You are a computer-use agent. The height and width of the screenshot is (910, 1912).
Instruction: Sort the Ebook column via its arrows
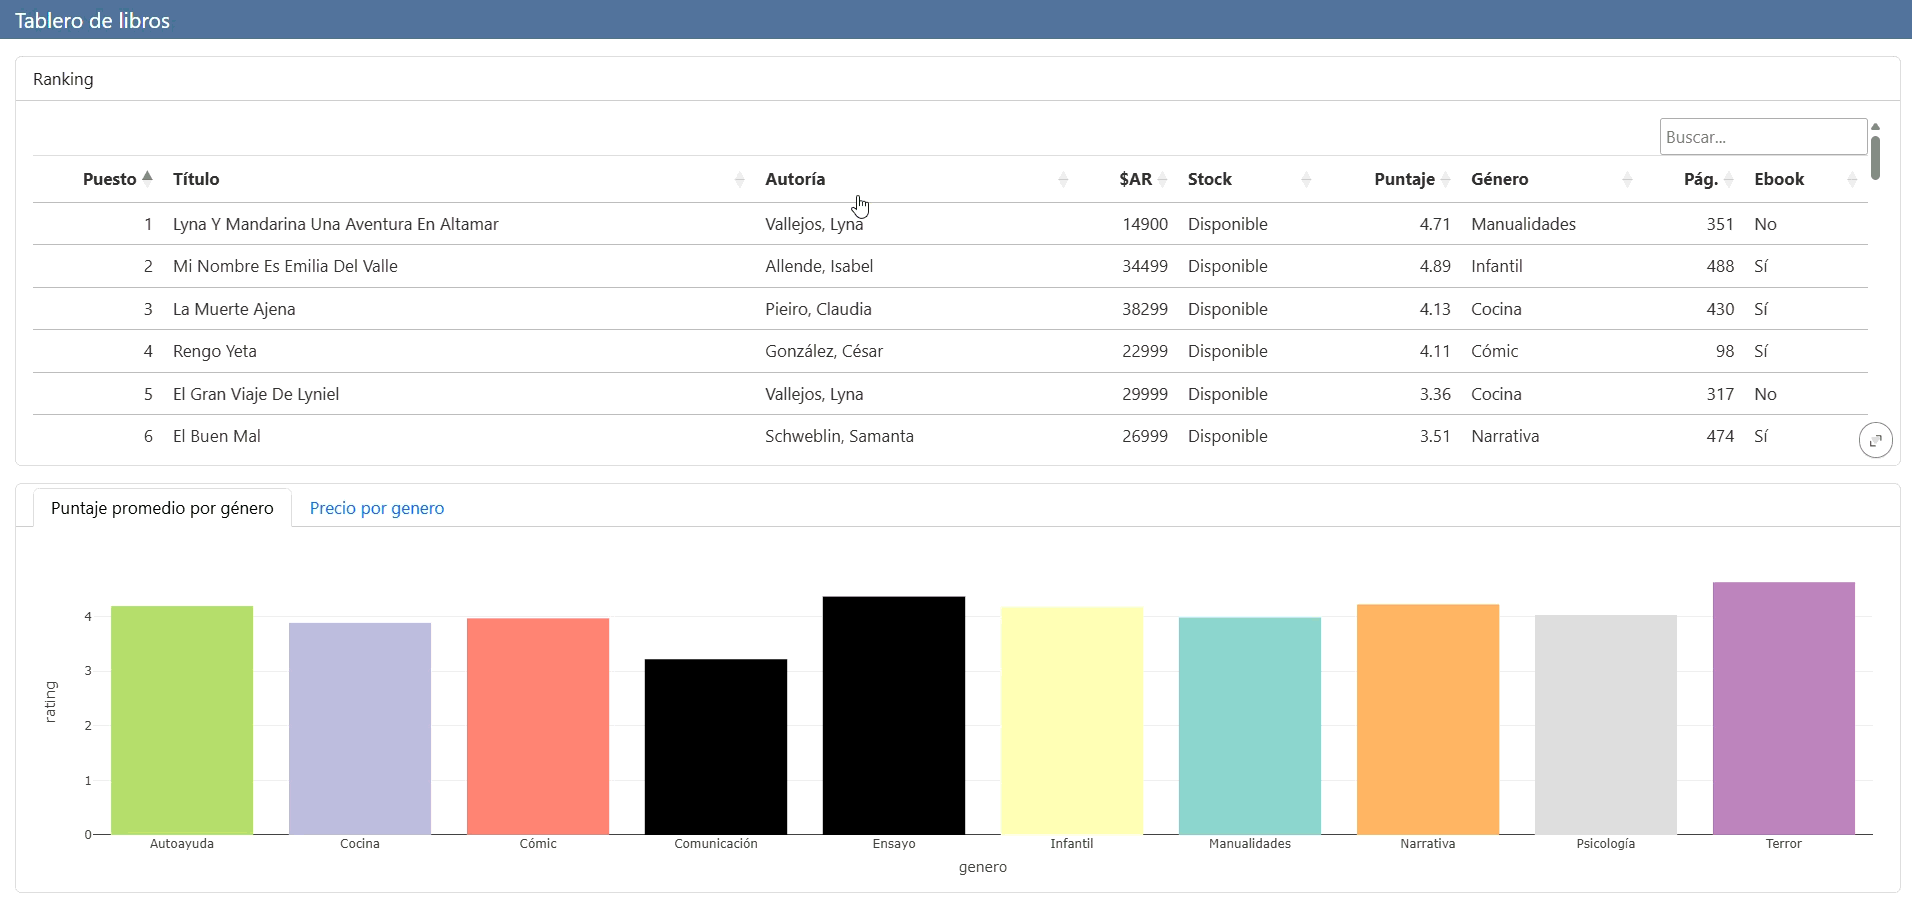click(x=1851, y=179)
